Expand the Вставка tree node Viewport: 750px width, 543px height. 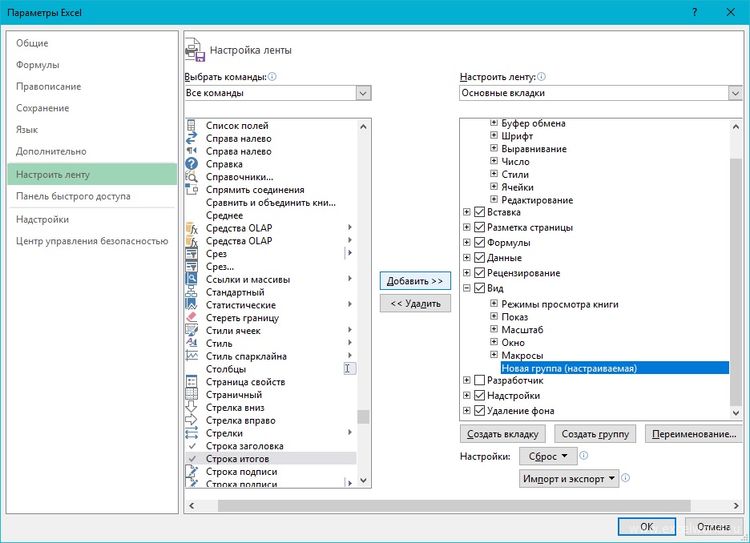(x=466, y=212)
